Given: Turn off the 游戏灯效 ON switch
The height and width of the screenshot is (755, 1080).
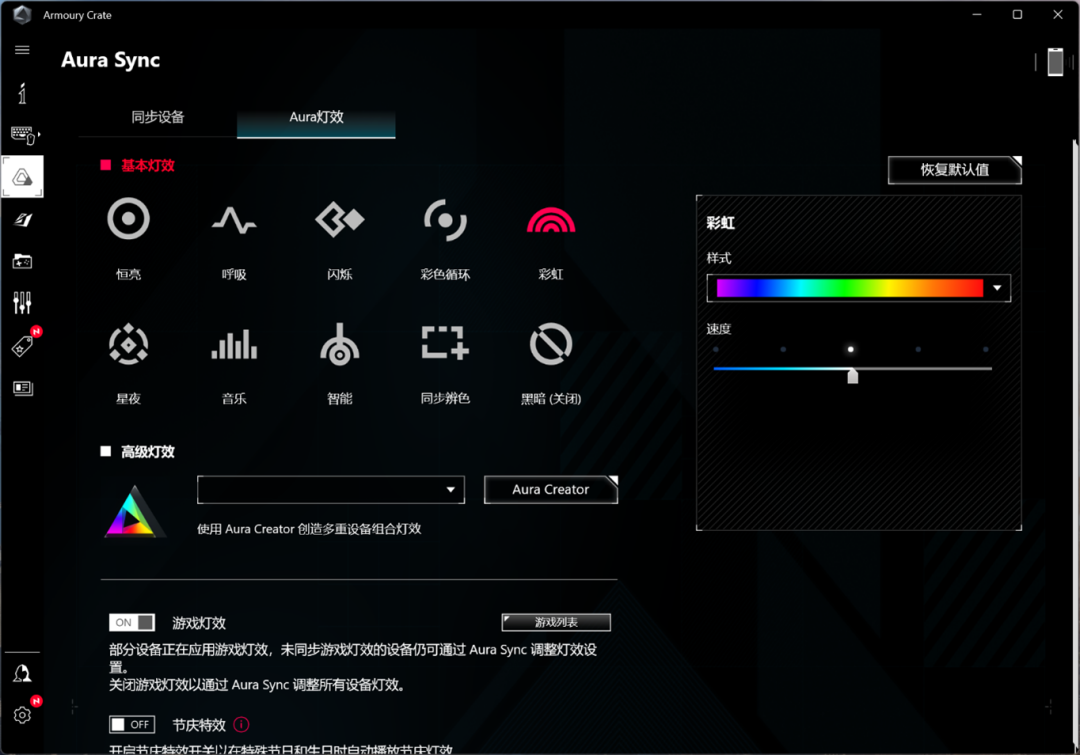Looking at the screenshot, I should [x=132, y=623].
